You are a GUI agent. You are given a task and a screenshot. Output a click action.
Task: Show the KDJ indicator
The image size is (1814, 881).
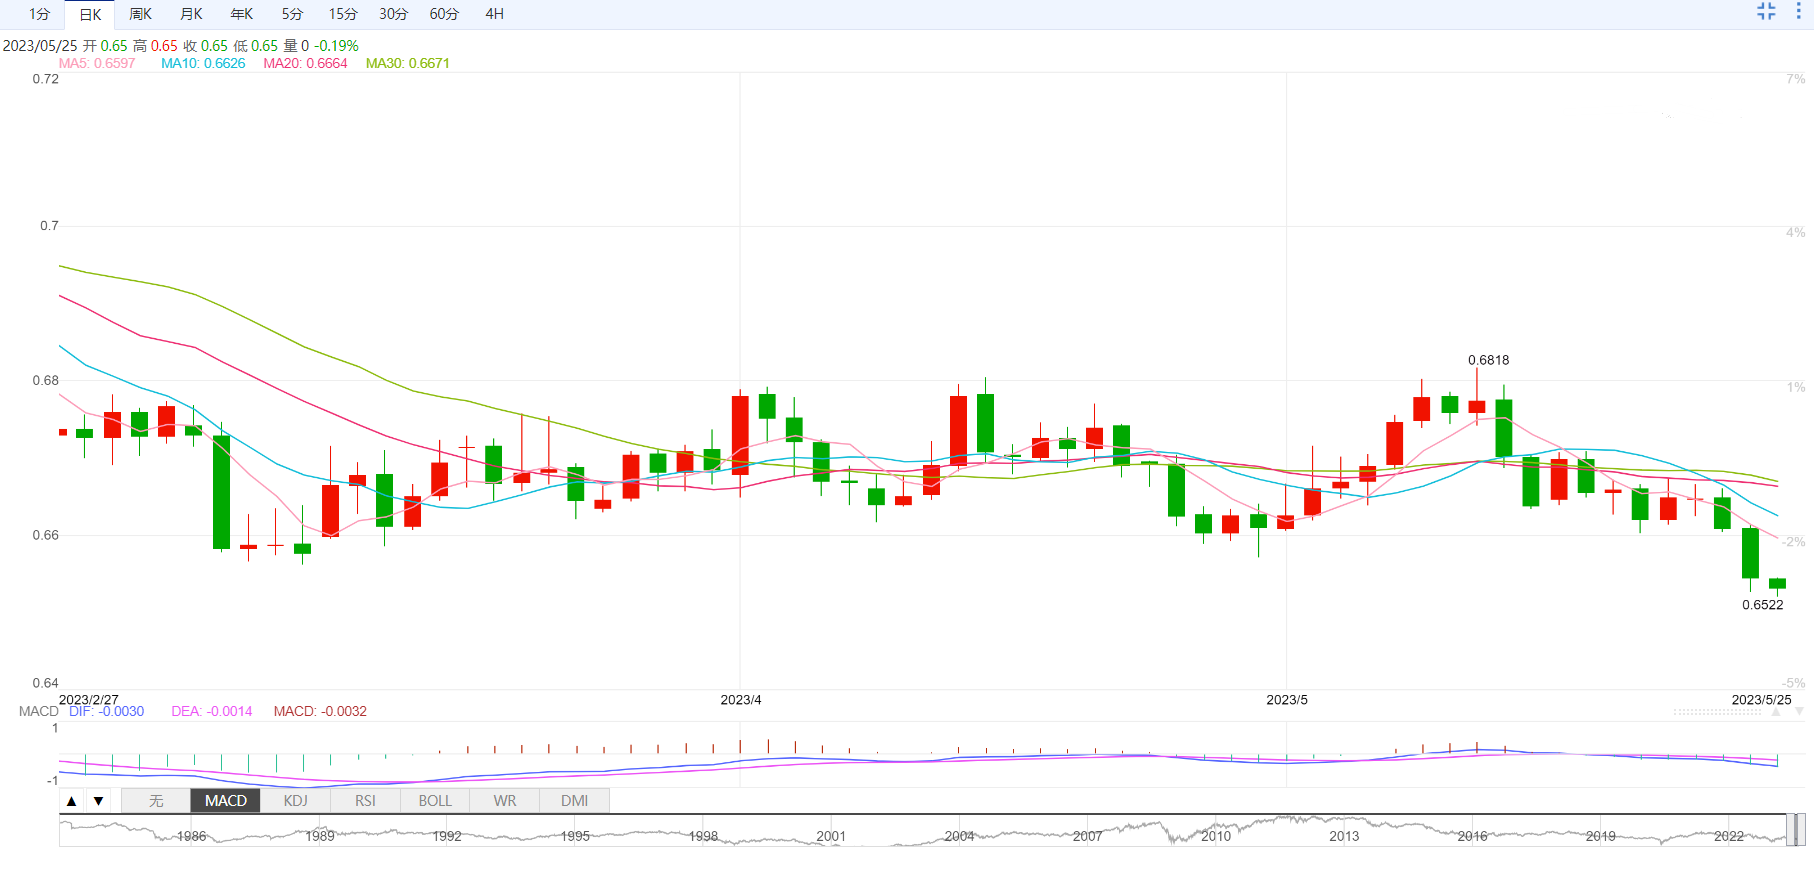click(x=296, y=801)
